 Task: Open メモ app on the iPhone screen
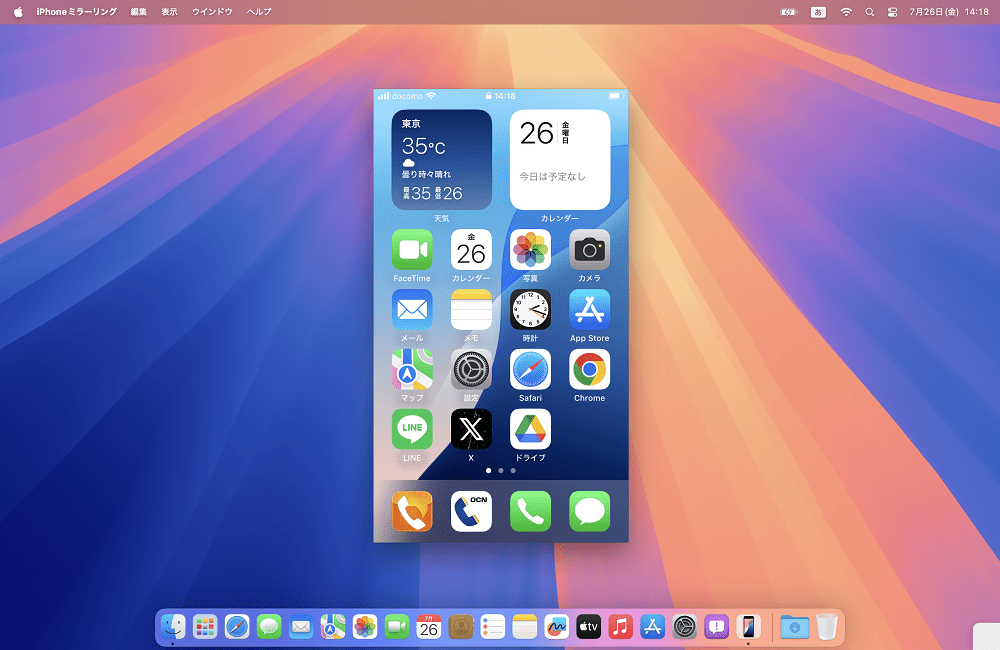pos(471,310)
